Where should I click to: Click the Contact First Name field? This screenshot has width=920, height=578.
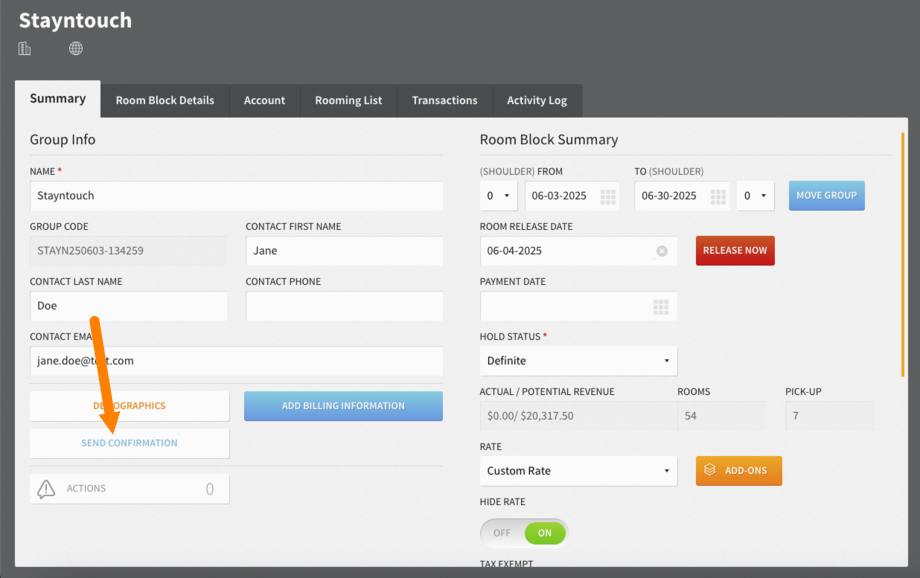point(344,251)
